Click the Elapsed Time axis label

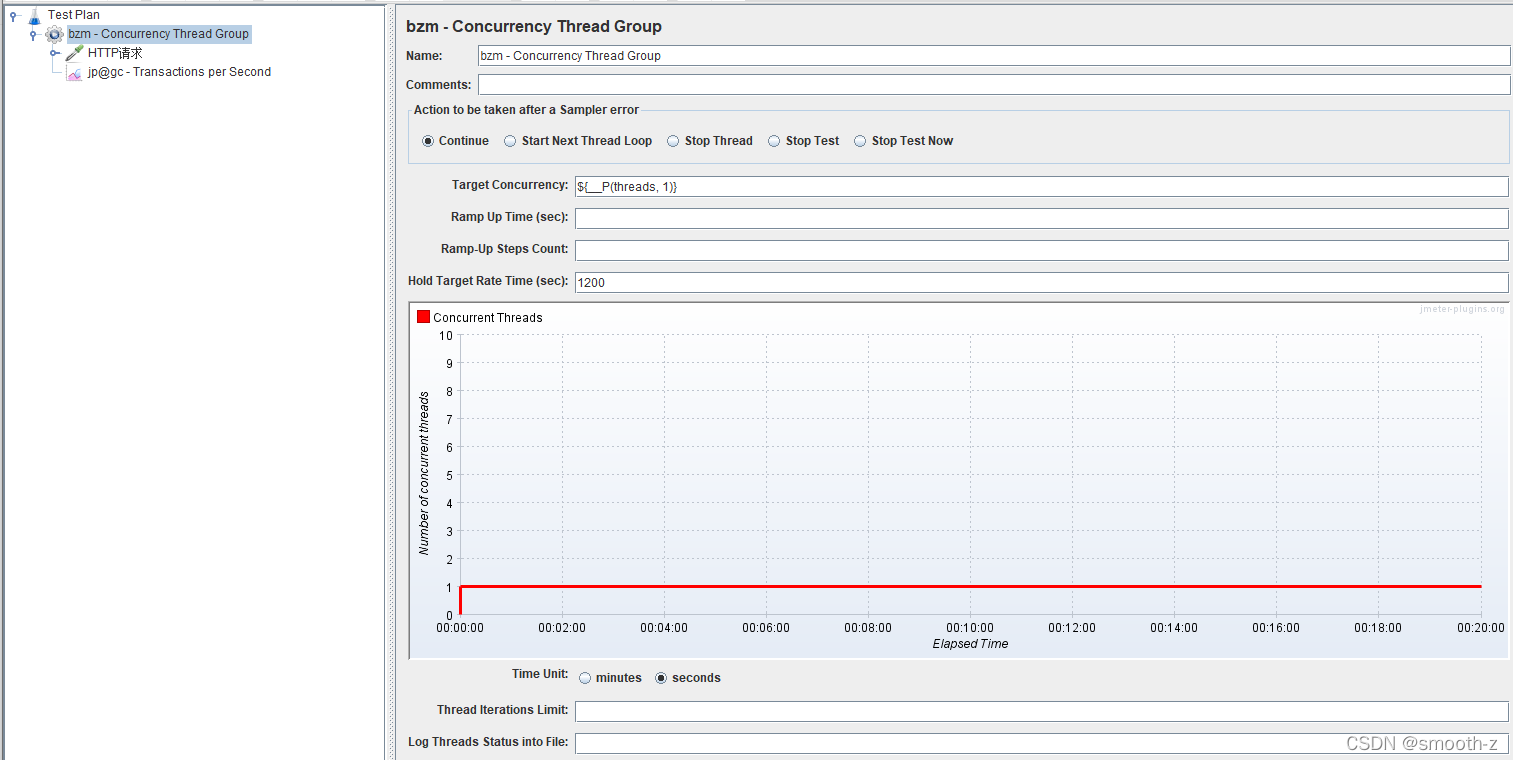[970, 644]
